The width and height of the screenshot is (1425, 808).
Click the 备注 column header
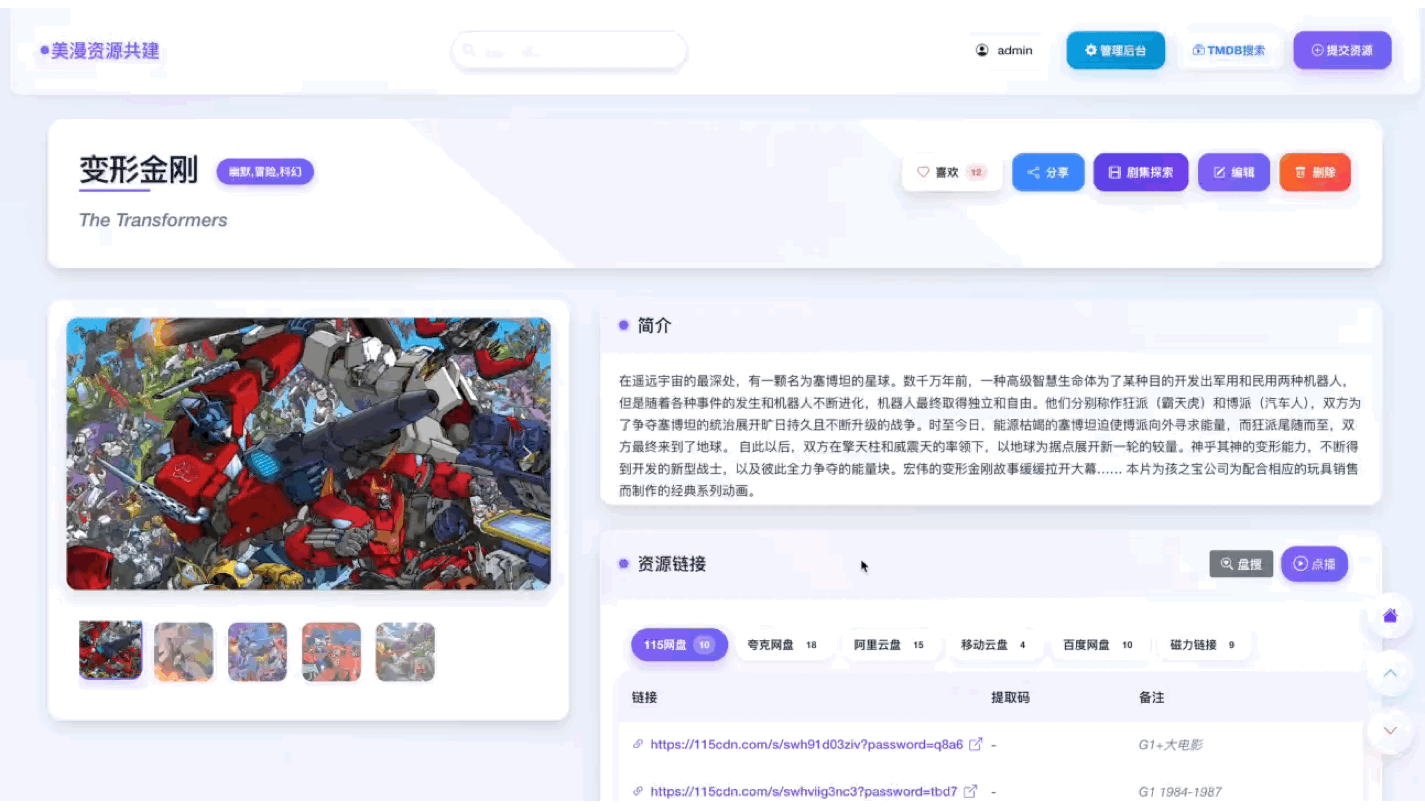(x=1151, y=698)
